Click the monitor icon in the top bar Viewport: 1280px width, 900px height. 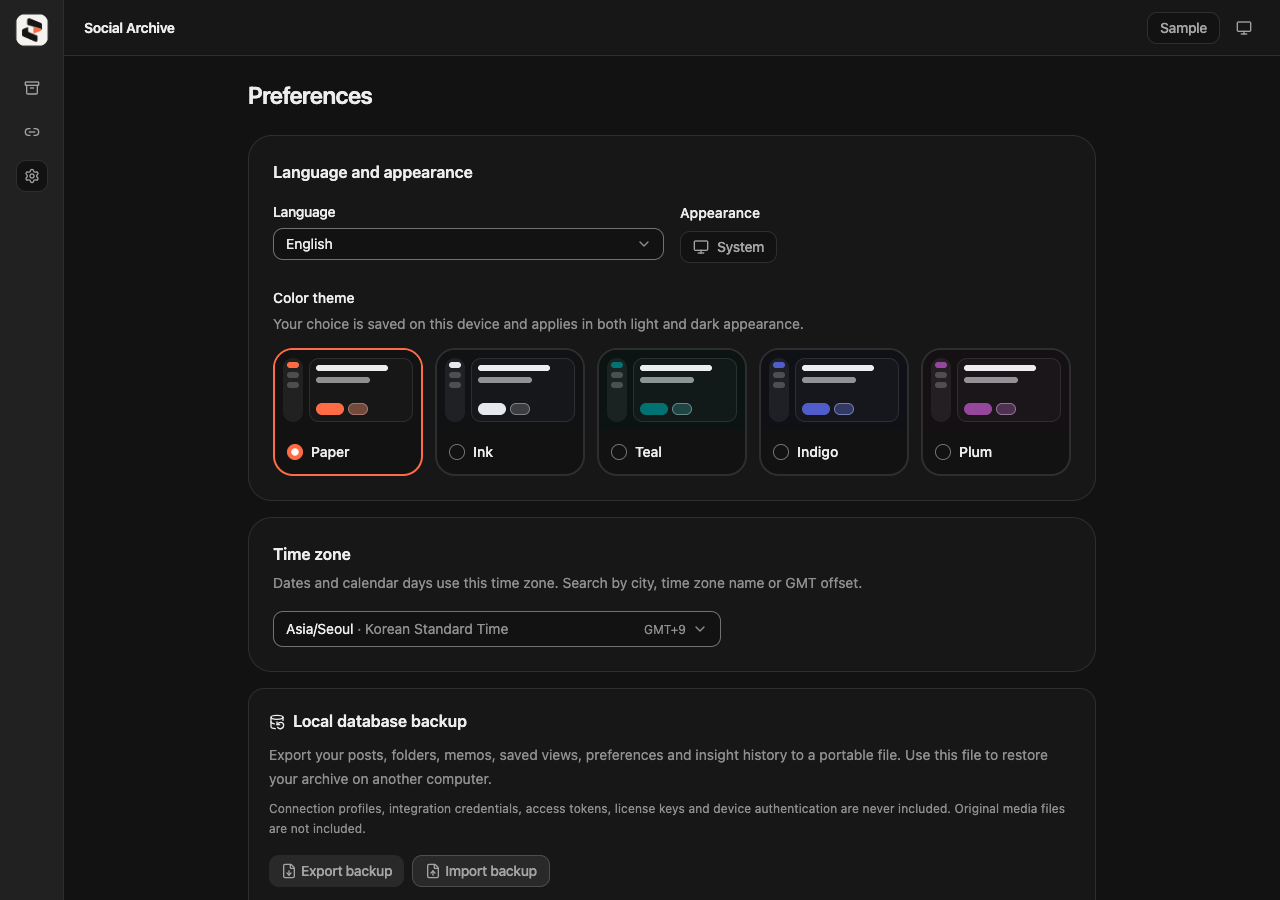click(1244, 28)
